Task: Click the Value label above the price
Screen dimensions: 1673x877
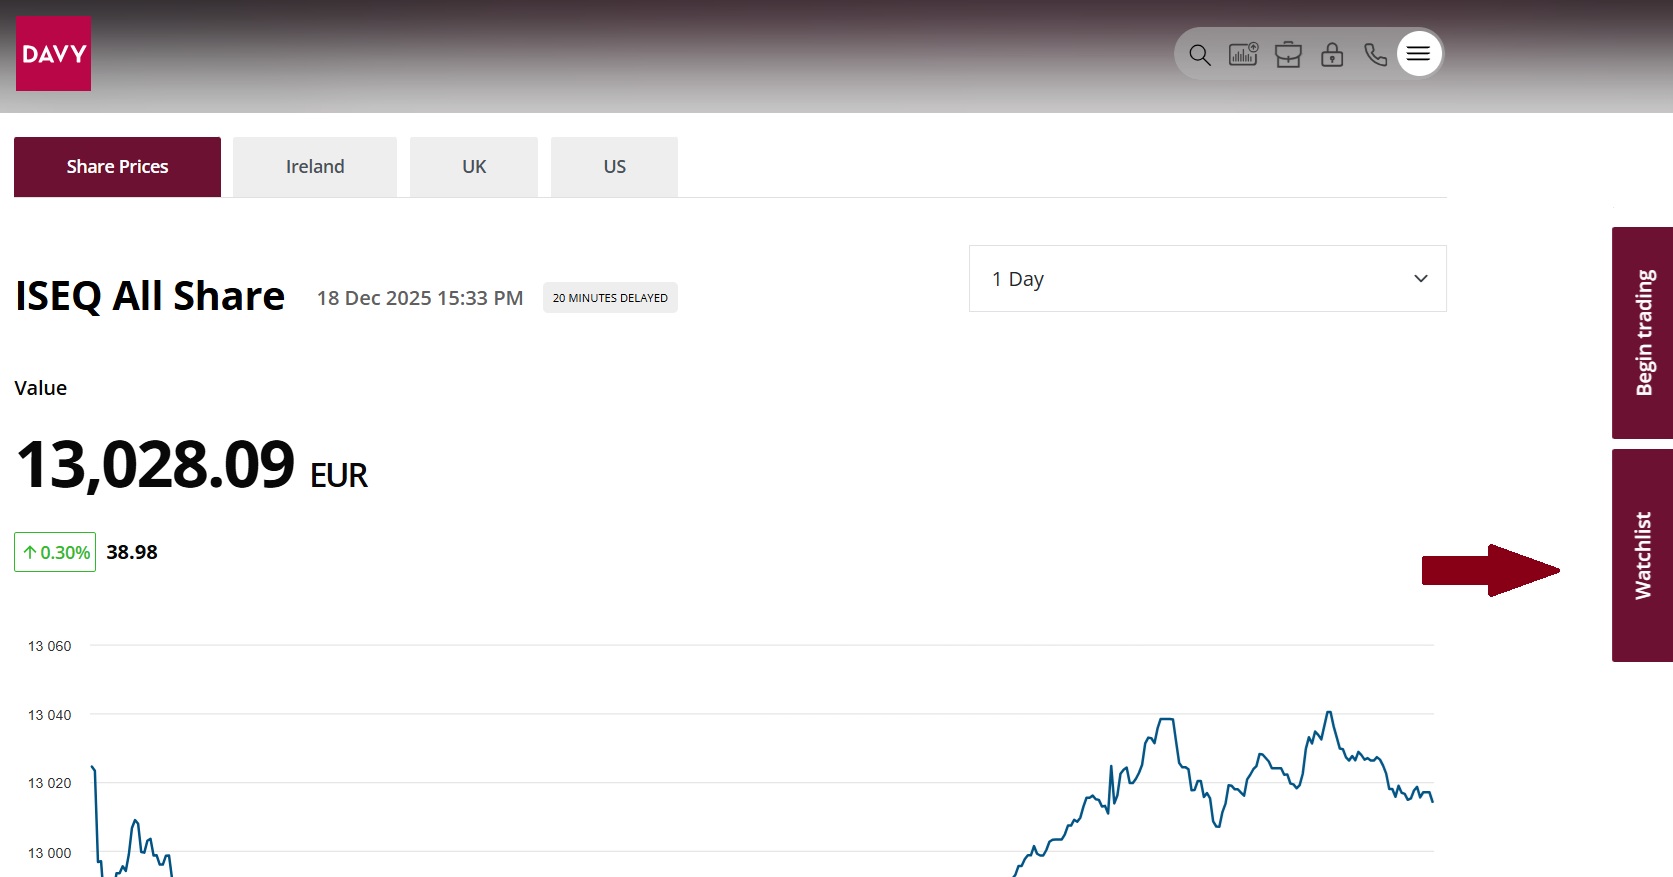Action: pos(41,388)
